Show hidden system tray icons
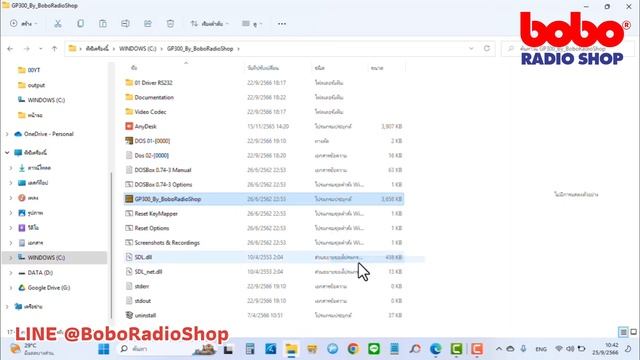The image size is (640, 360). coord(499,349)
